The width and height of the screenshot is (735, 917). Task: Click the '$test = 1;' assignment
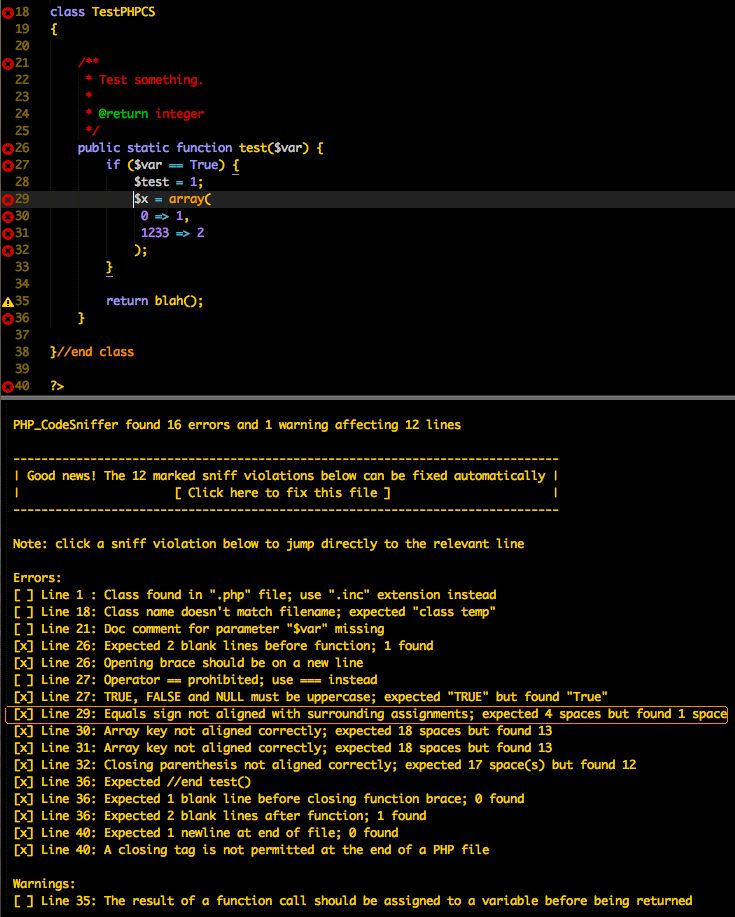(168, 182)
